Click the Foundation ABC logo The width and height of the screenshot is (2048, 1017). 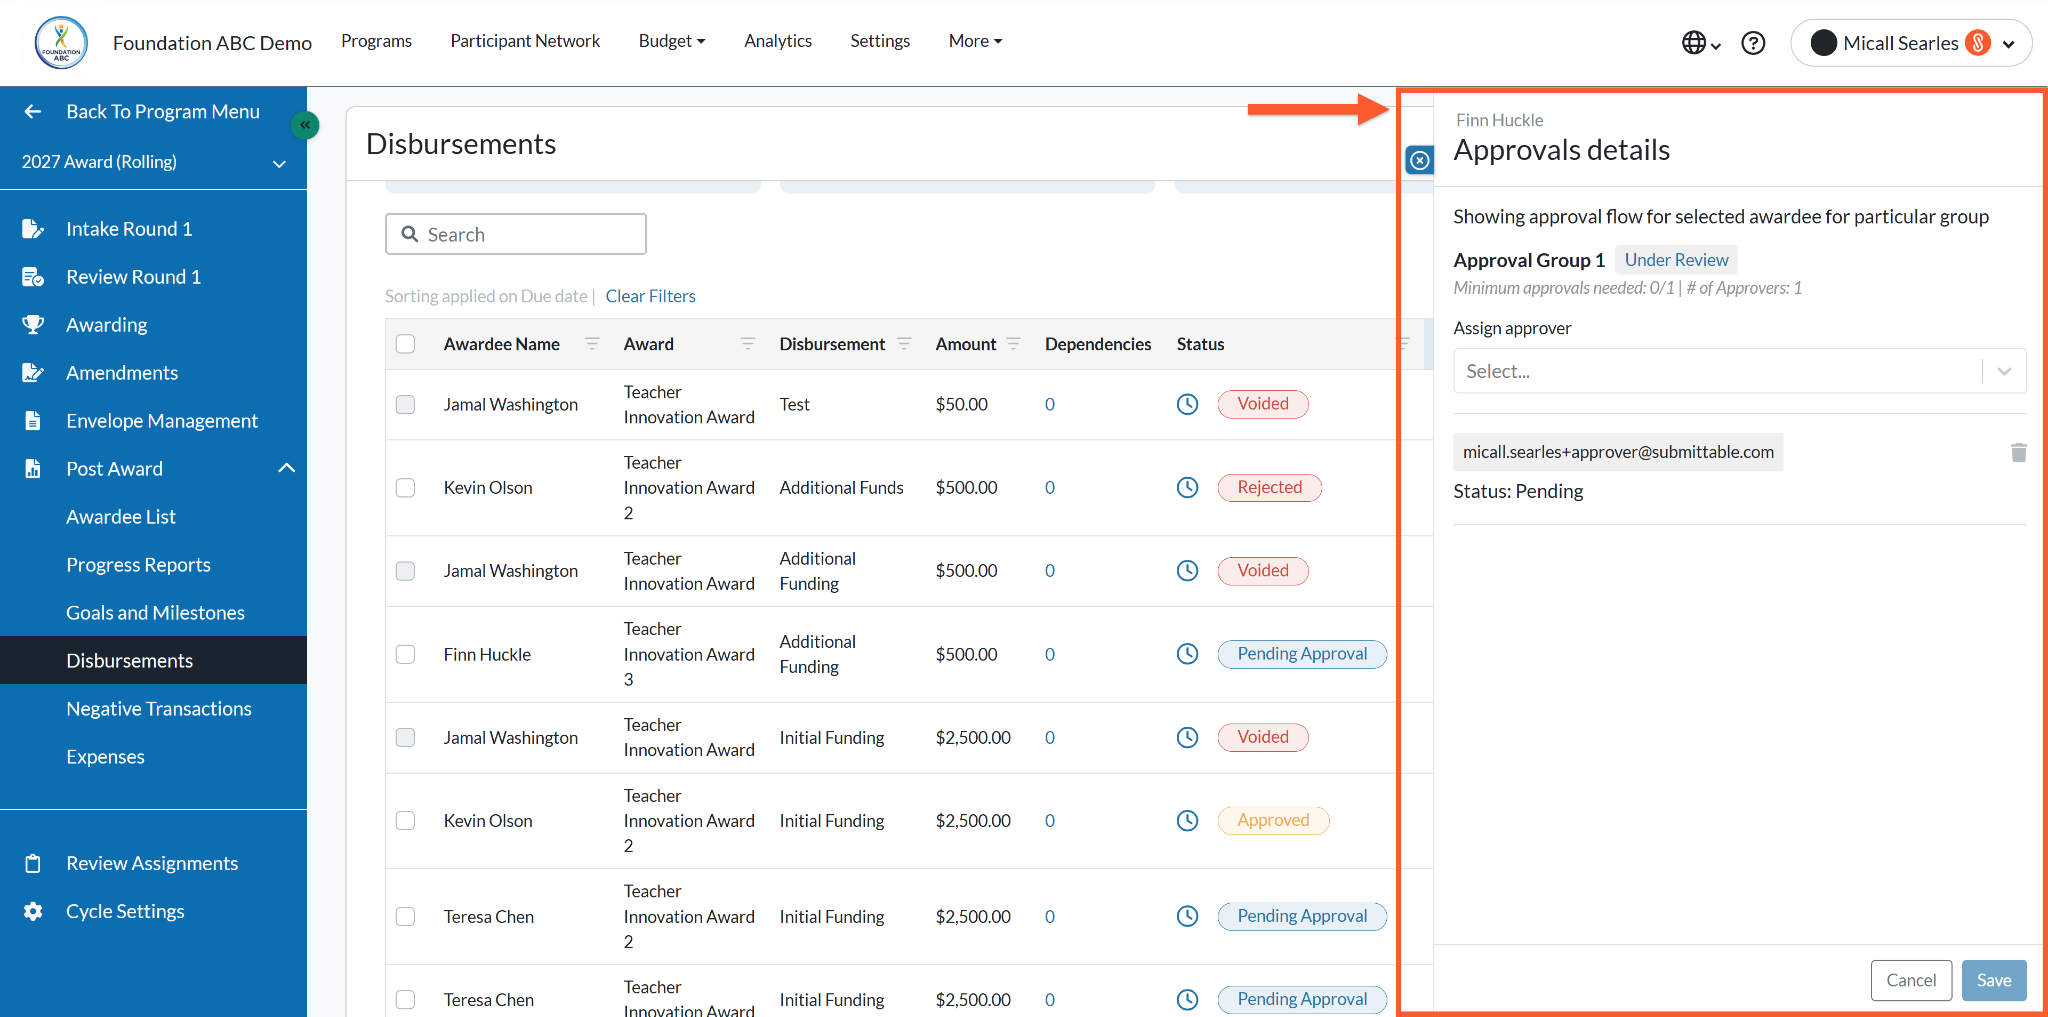61,43
